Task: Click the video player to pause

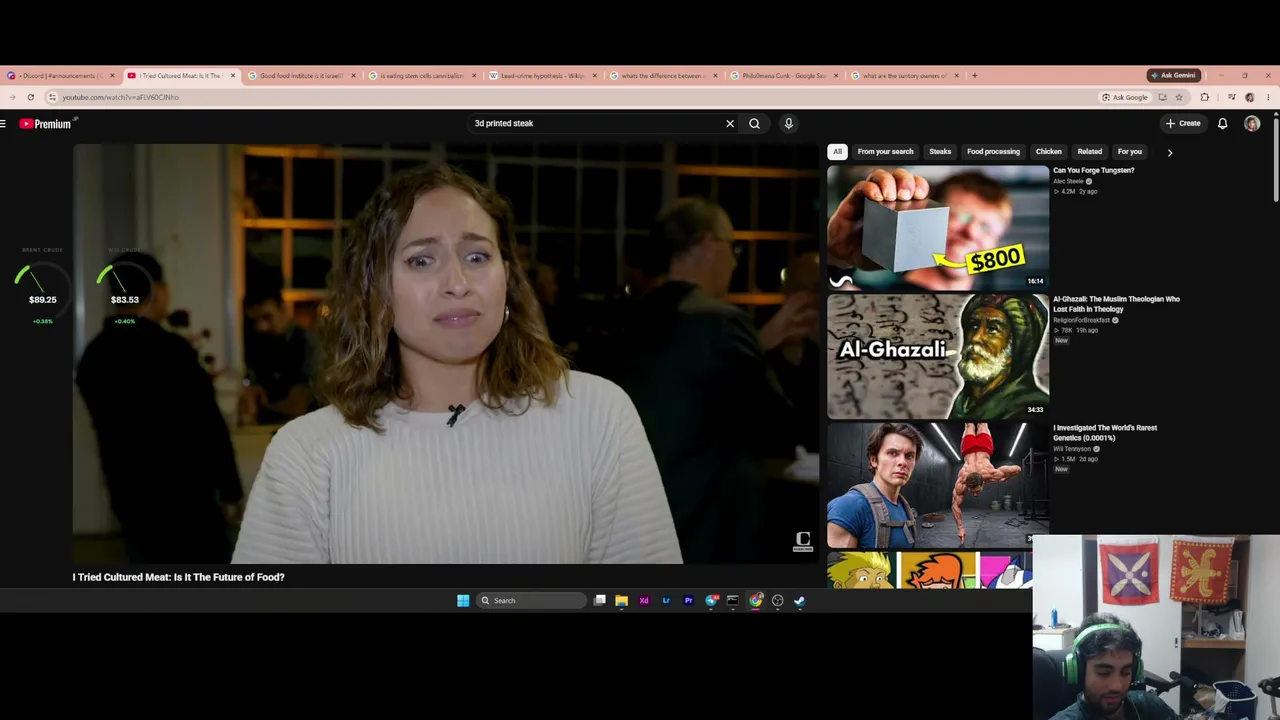Action: [x=446, y=354]
